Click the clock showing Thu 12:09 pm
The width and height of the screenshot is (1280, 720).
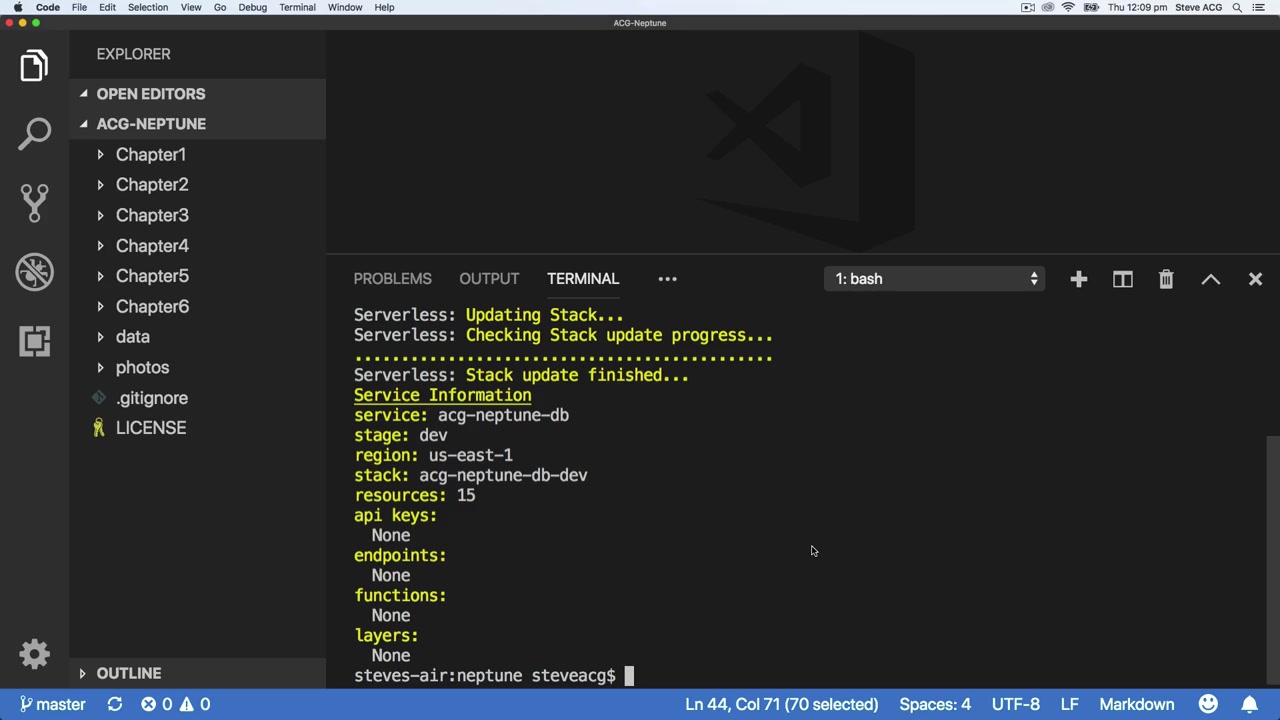click(1137, 7)
